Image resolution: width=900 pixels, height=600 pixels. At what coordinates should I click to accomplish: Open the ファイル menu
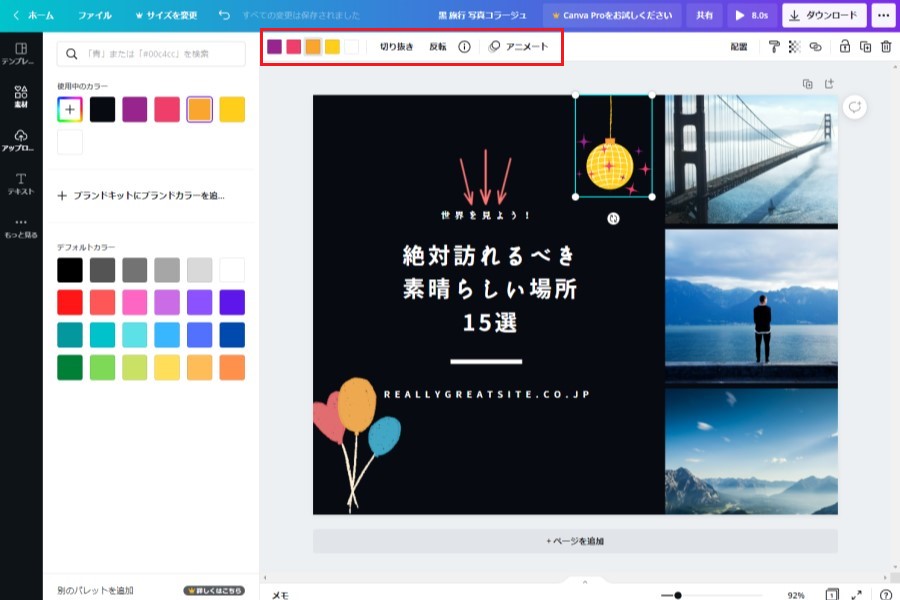point(95,16)
